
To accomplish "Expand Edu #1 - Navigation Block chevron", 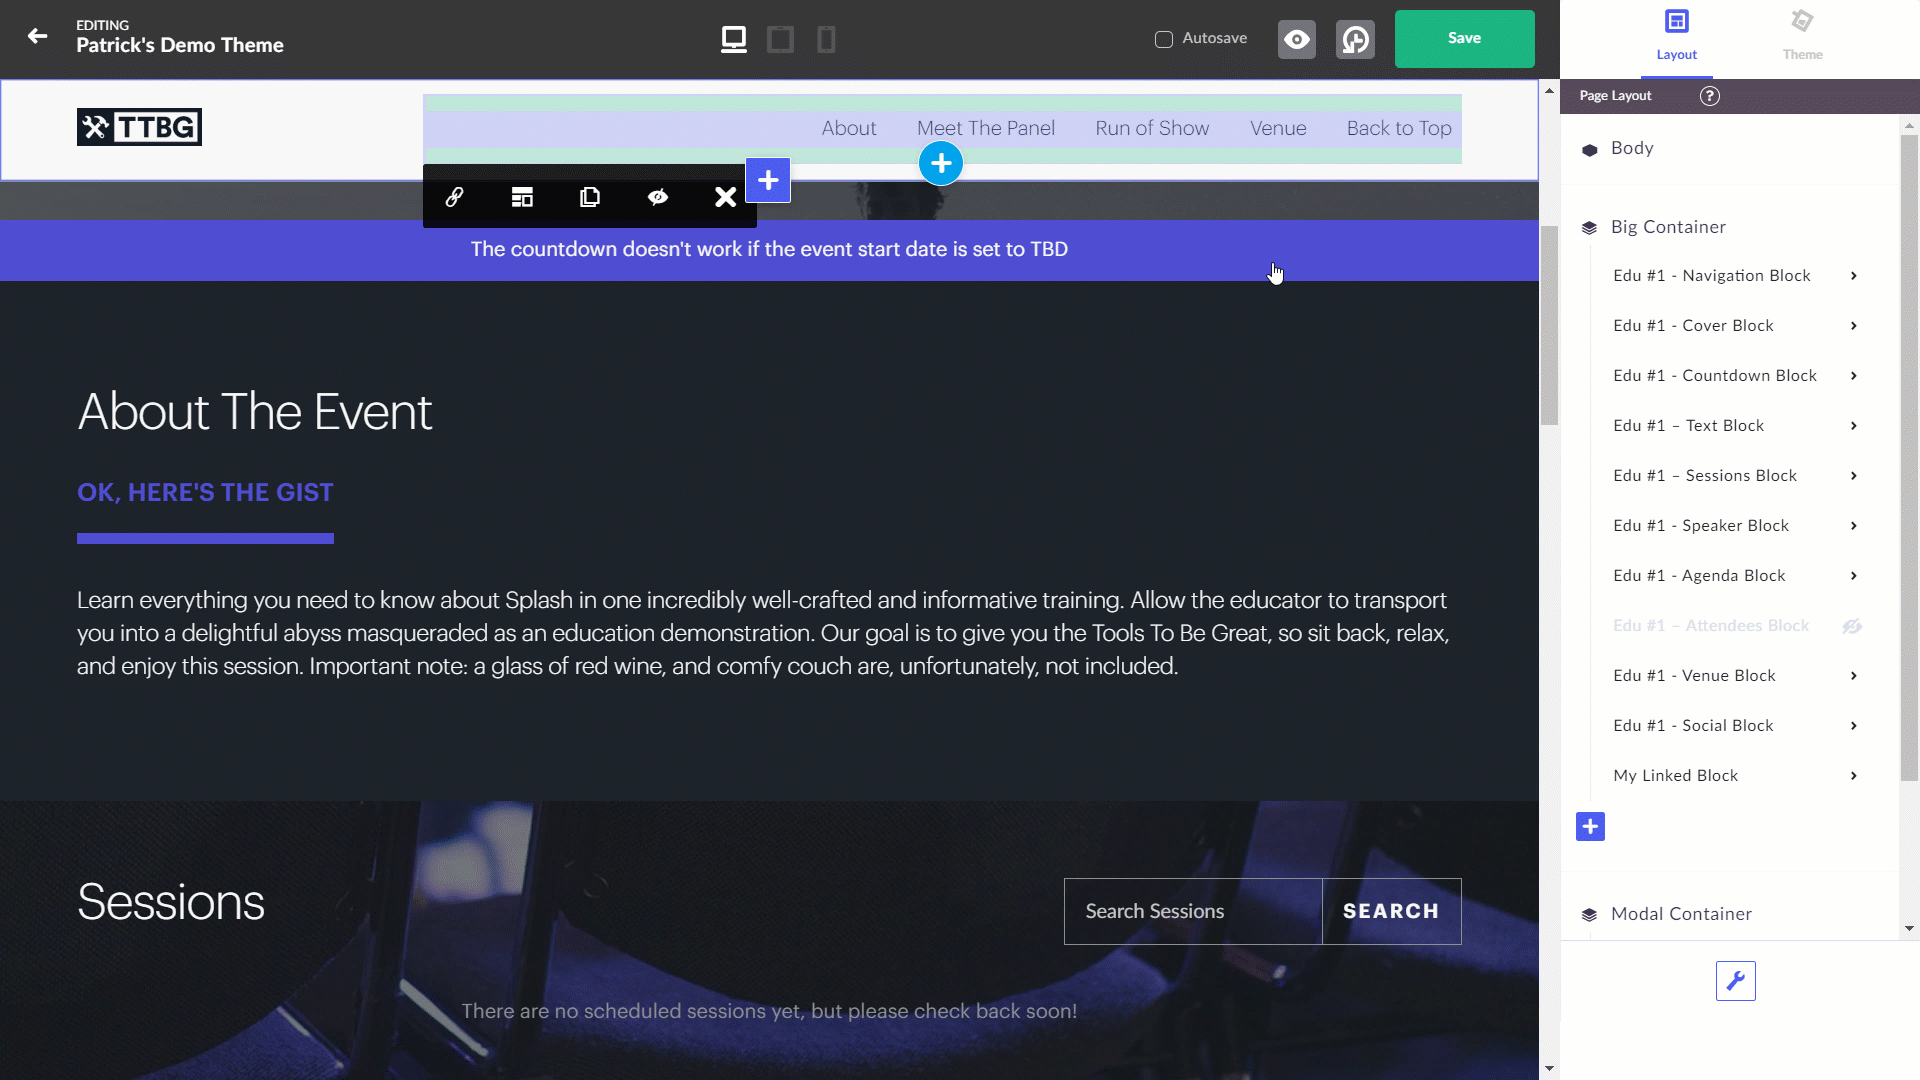I will click(x=1854, y=276).
